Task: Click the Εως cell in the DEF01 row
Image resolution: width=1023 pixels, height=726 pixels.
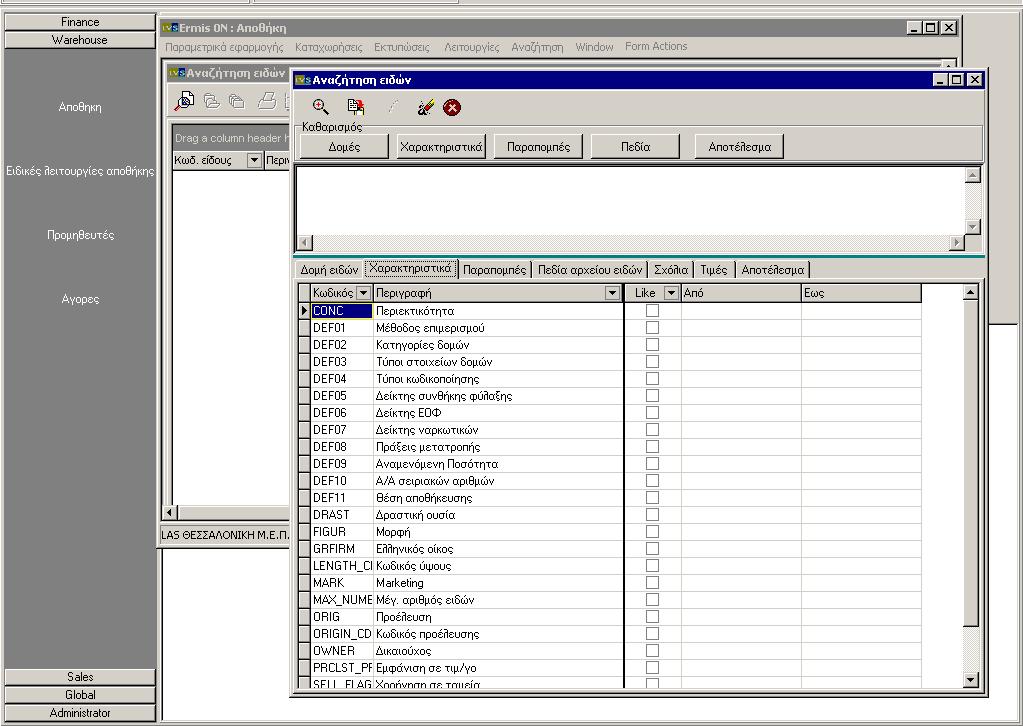Action: click(x=861, y=328)
